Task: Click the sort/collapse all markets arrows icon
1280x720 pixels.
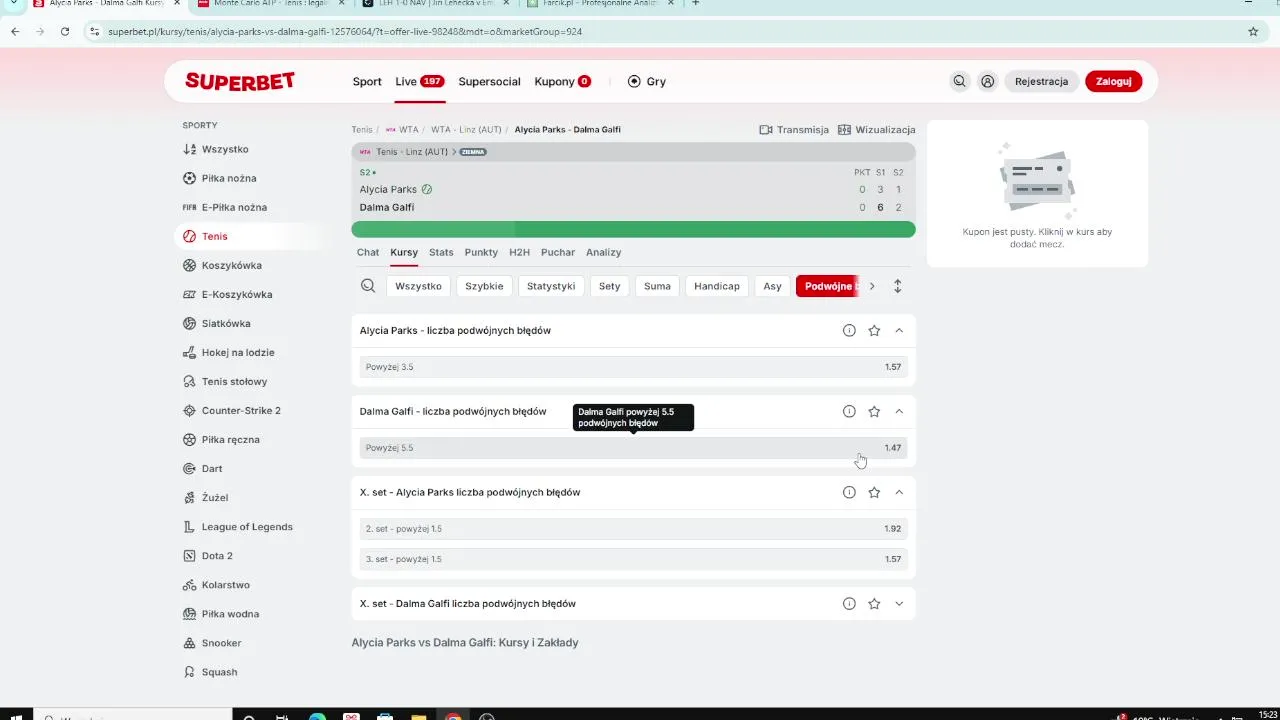Action: click(x=897, y=286)
